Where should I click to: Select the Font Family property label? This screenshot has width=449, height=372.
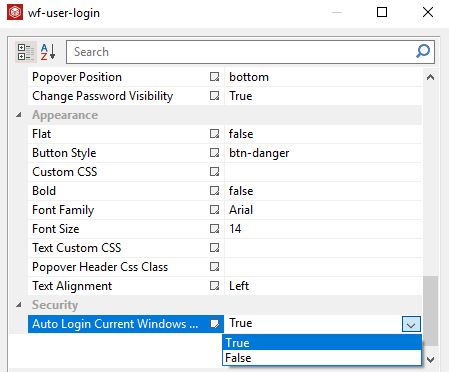click(63, 210)
